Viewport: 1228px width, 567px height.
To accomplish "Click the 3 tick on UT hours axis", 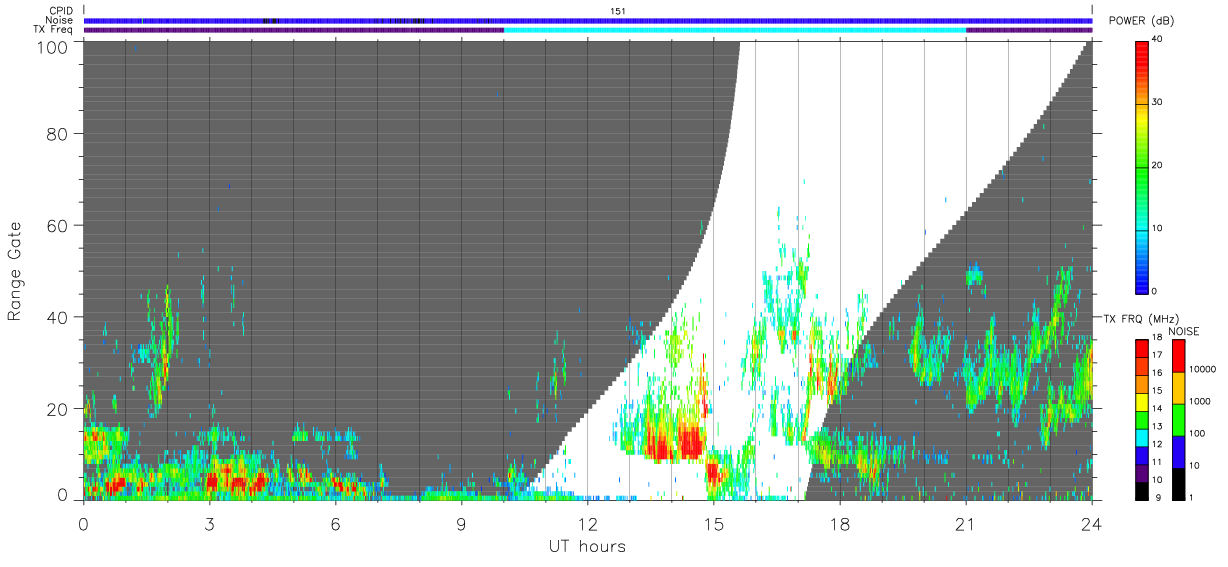I will (x=210, y=523).
